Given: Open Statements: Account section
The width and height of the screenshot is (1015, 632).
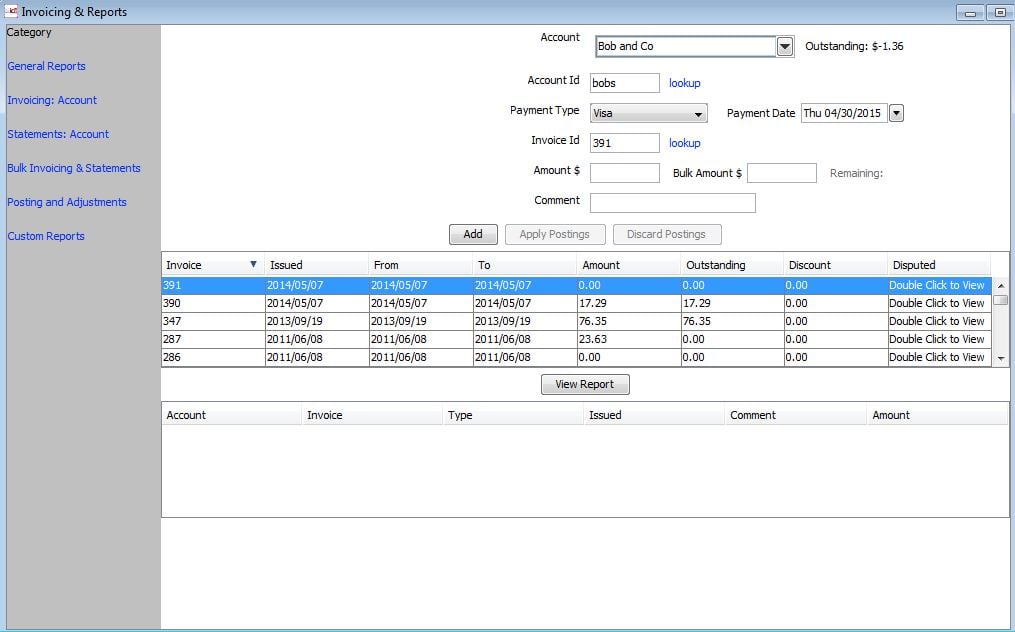Looking at the screenshot, I should [x=58, y=134].
